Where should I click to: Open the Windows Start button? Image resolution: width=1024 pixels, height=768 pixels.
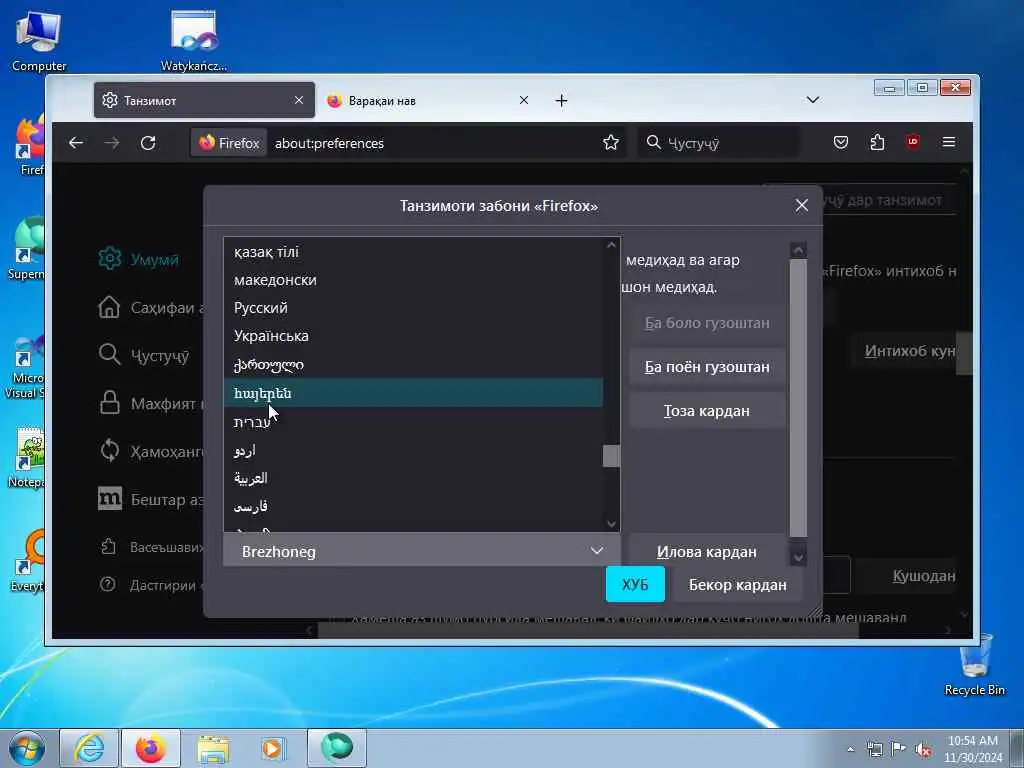point(27,748)
